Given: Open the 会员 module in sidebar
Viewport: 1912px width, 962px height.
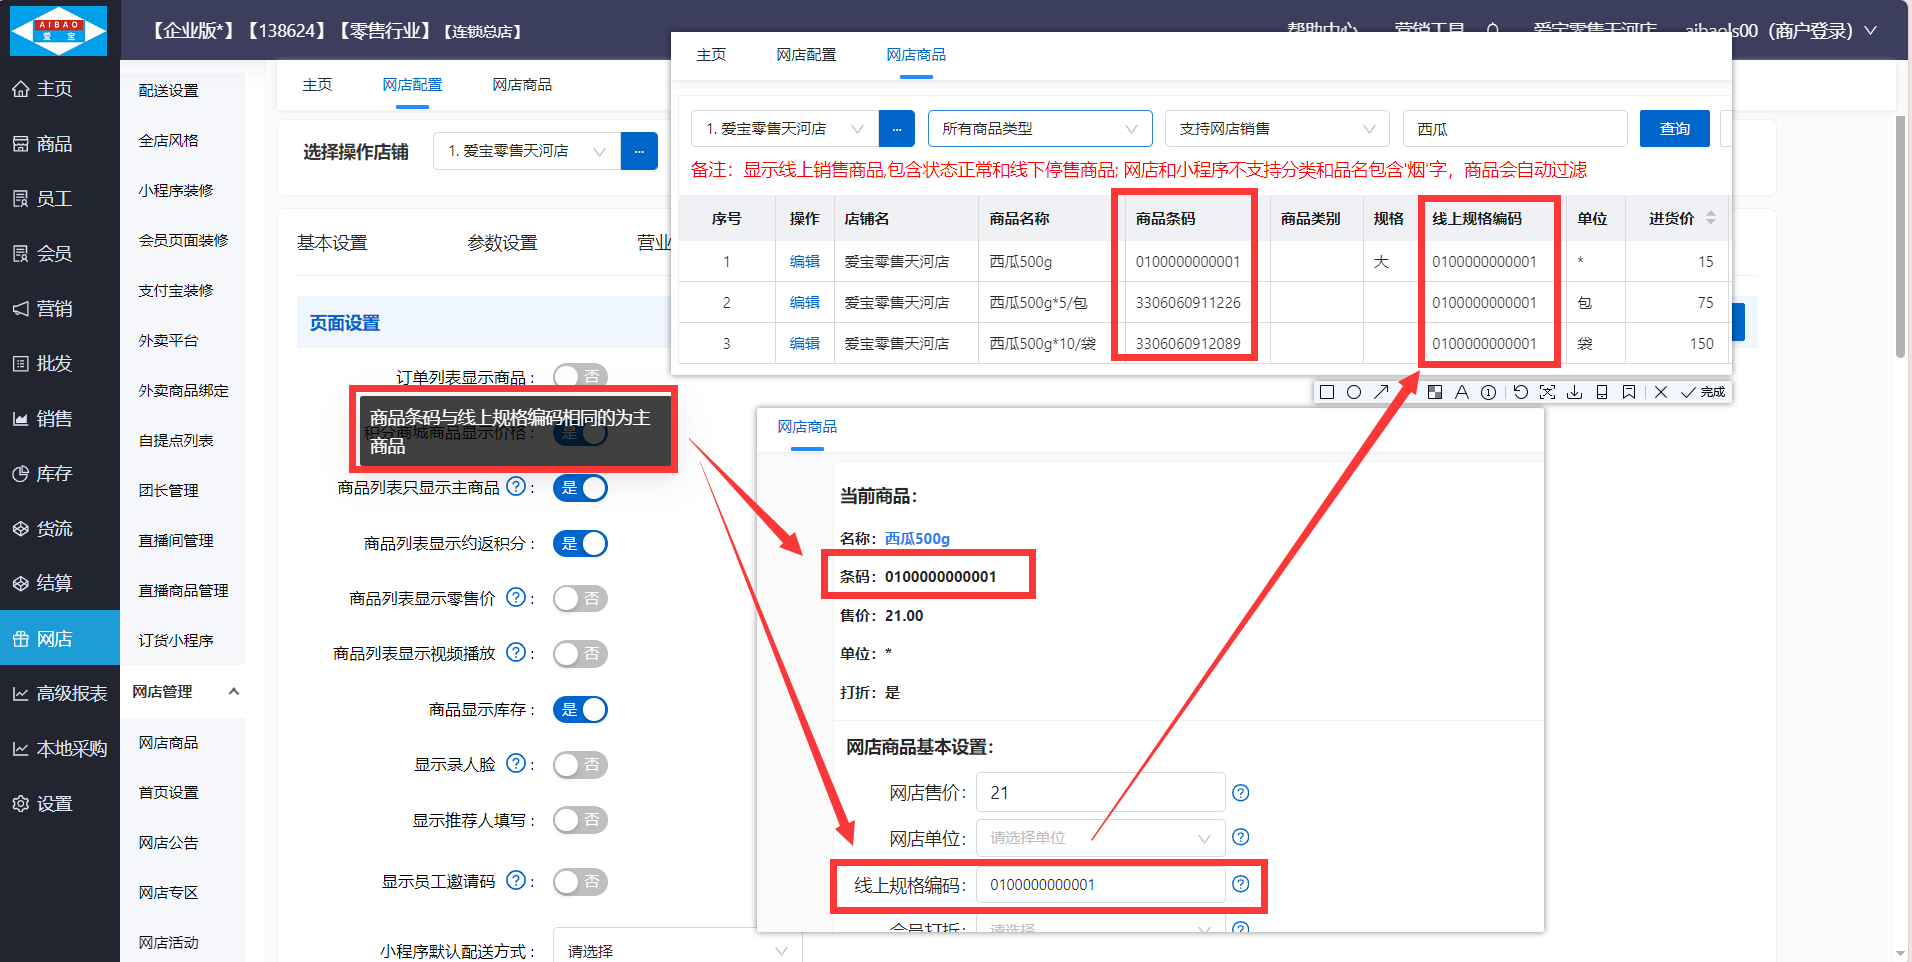Looking at the screenshot, I should (x=42, y=254).
